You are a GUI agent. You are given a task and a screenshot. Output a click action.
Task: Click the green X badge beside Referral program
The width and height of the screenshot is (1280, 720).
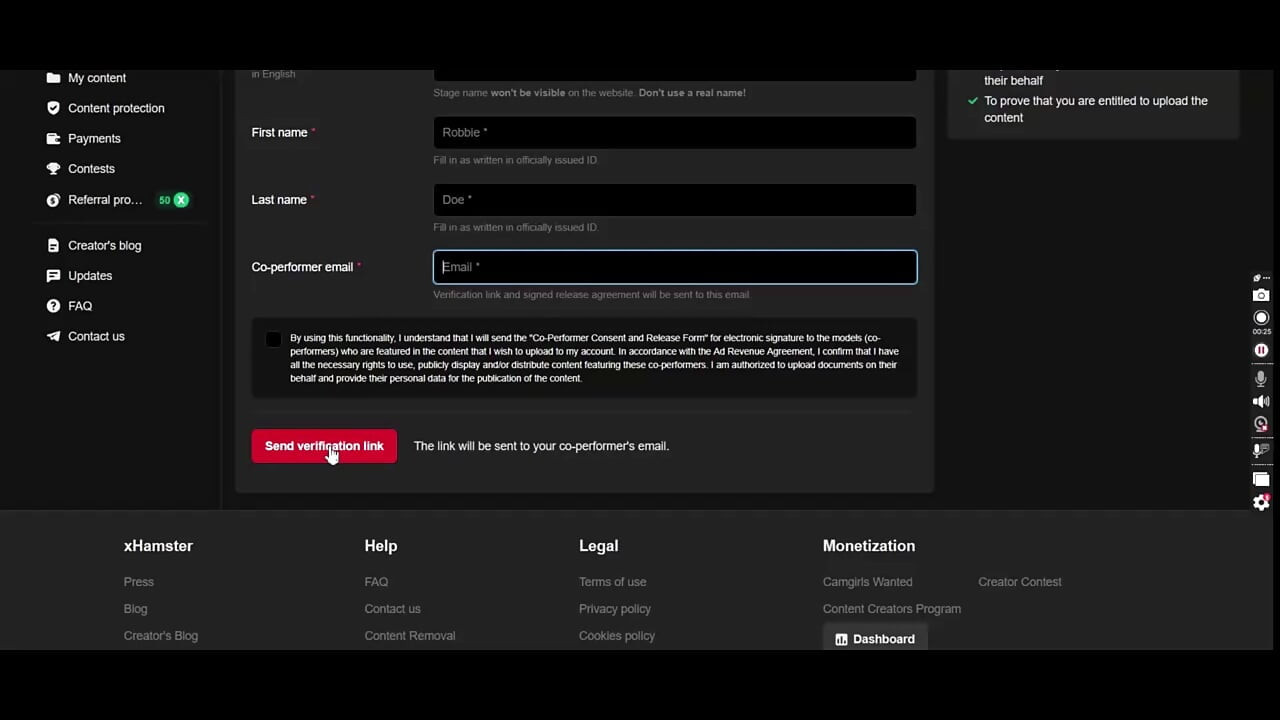(181, 200)
